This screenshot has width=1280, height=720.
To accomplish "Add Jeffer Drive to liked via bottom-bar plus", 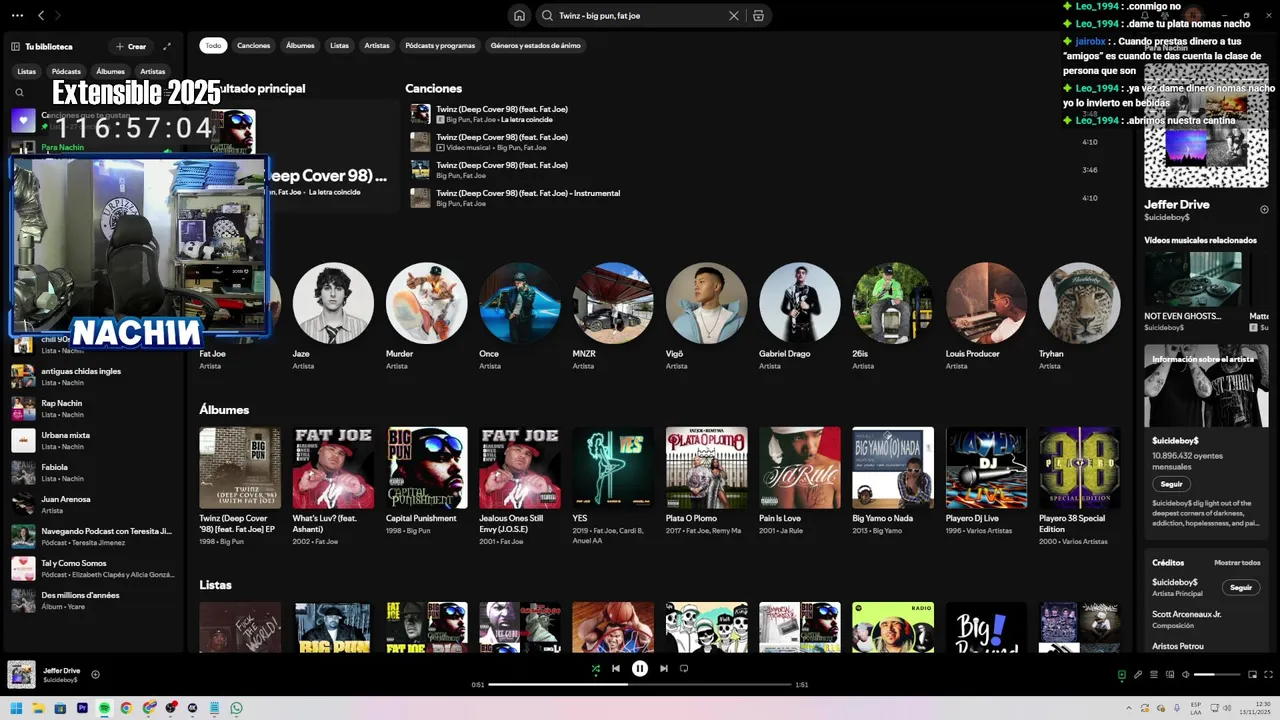I will [95, 674].
